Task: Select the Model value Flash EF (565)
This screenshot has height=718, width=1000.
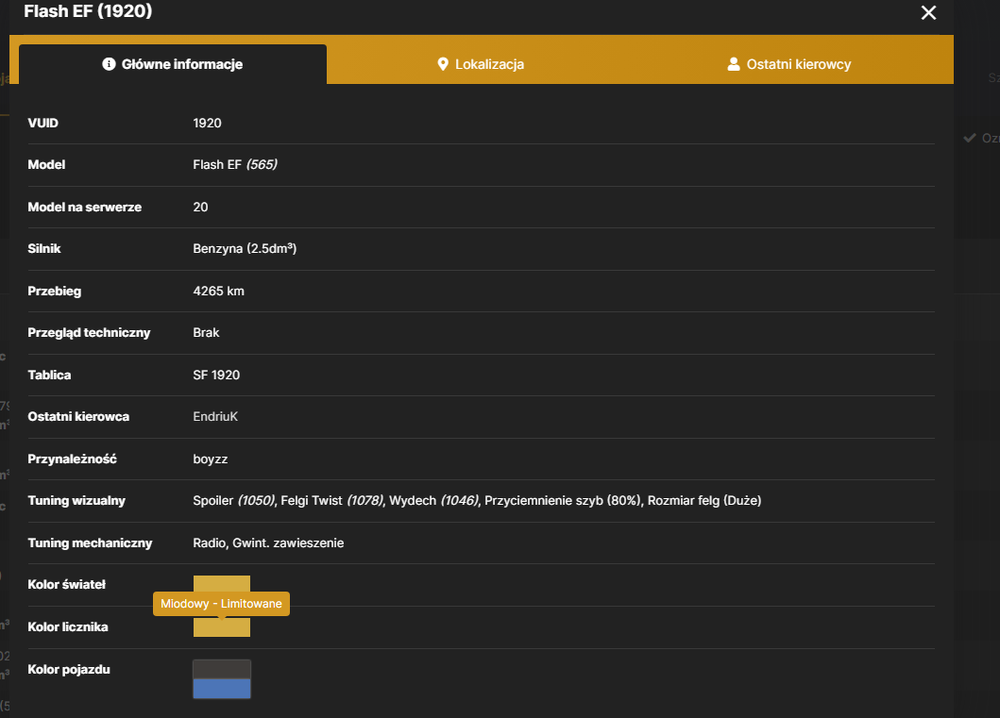Action: [x=235, y=165]
